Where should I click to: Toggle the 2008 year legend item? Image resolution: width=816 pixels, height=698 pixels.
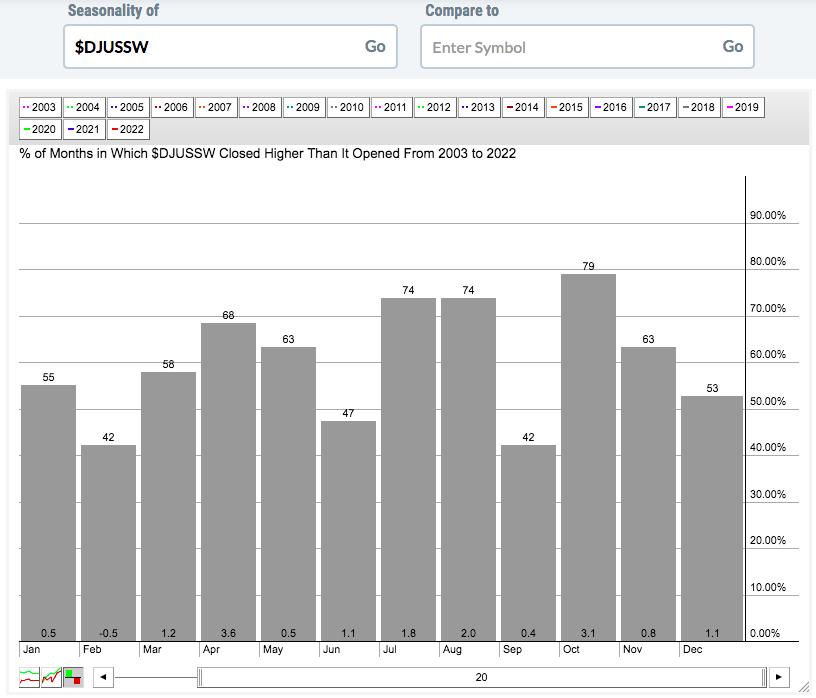click(x=260, y=107)
